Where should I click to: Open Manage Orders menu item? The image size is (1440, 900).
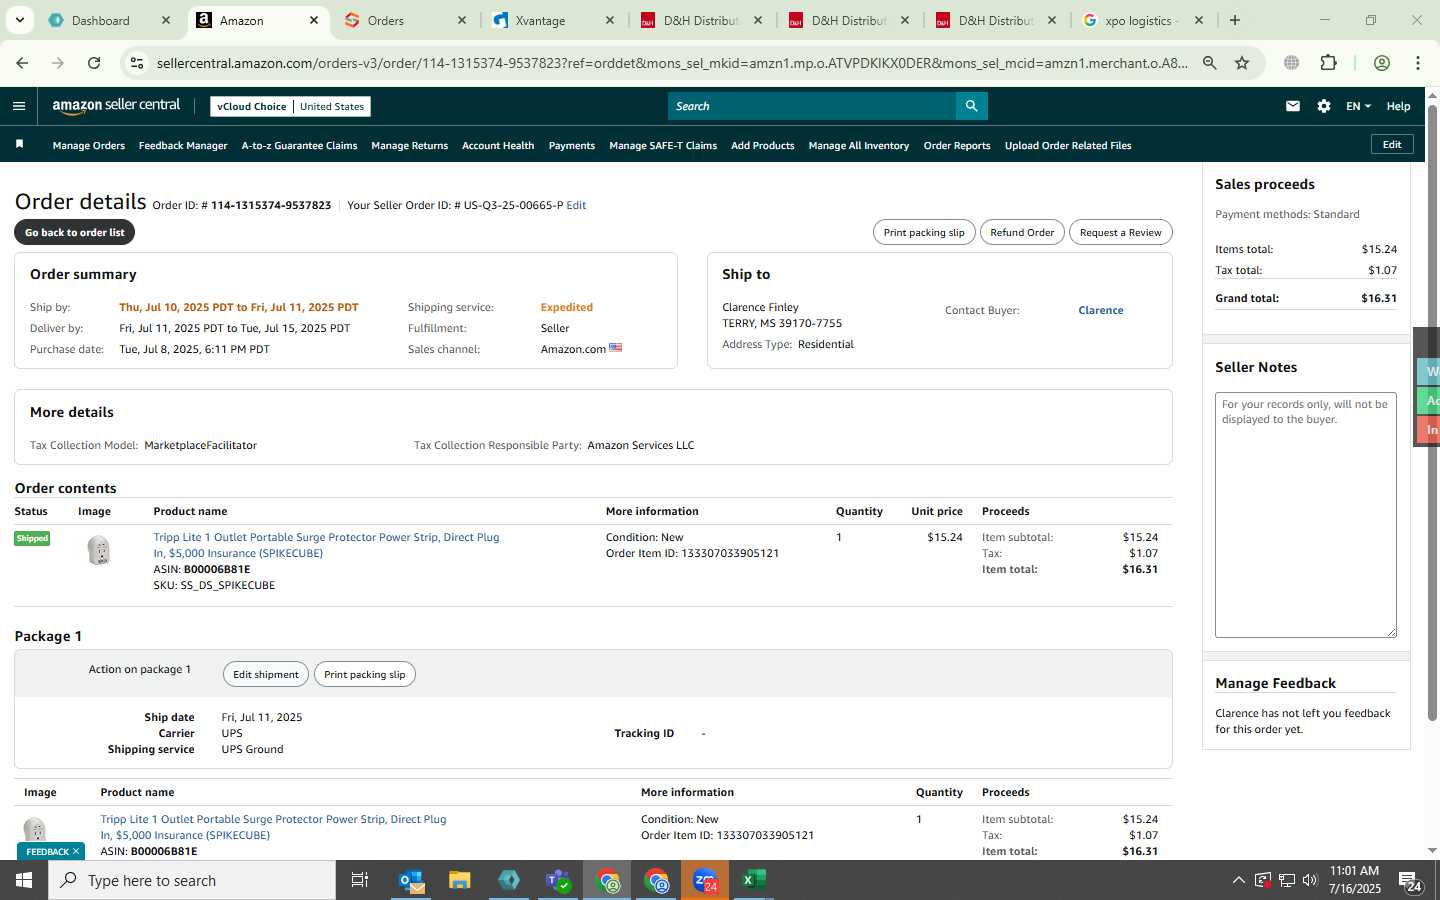[89, 146]
